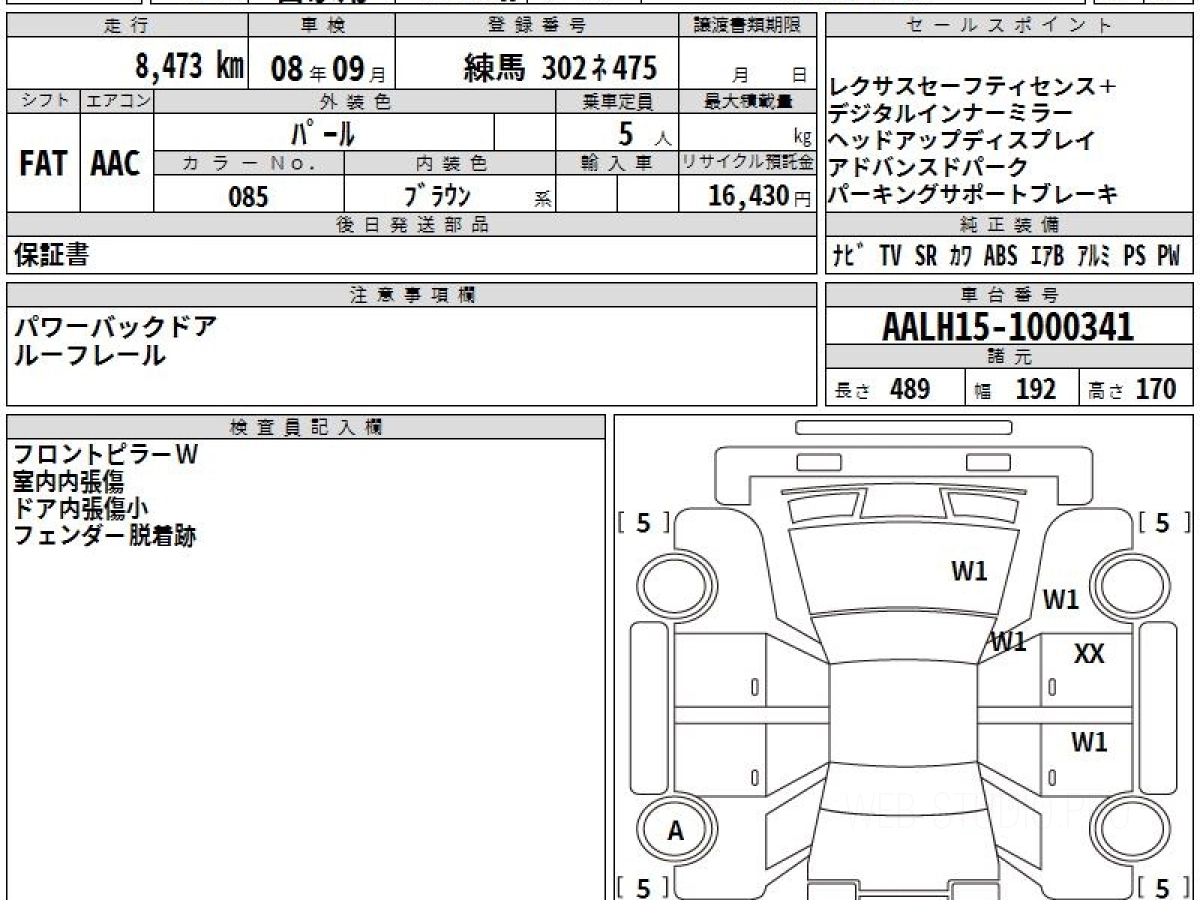Screen dimensions: 1200x900
Task: Click the SR sunroof equipment code
Action: tap(926, 256)
